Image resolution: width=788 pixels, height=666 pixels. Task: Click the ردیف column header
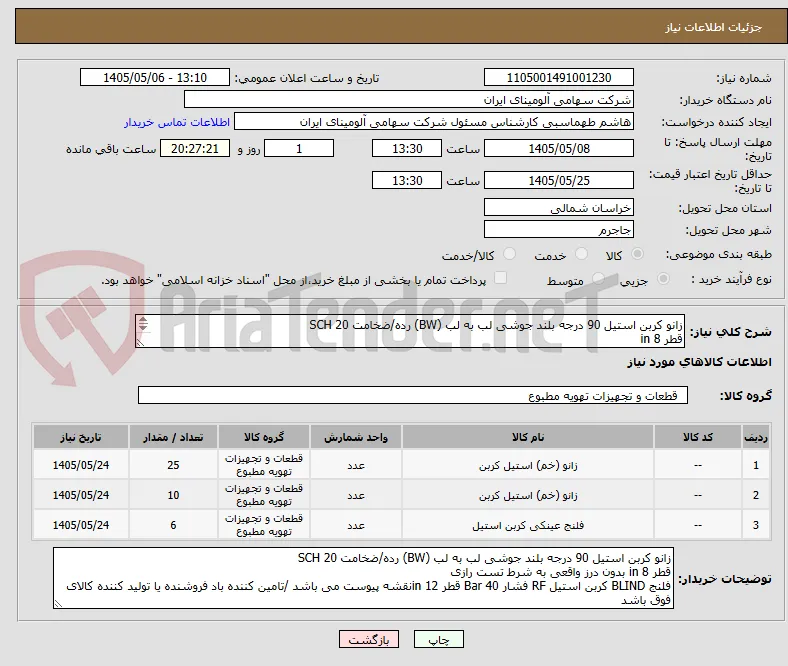756,437
